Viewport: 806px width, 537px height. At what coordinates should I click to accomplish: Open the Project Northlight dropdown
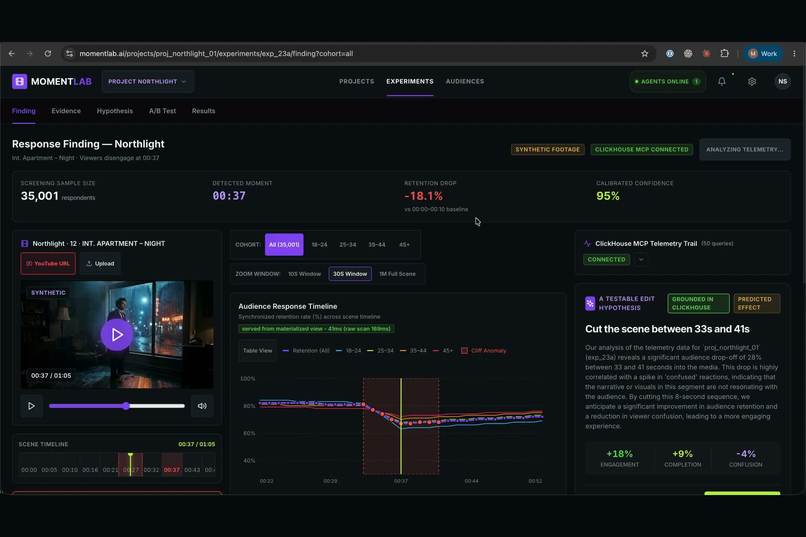point(148,81)
